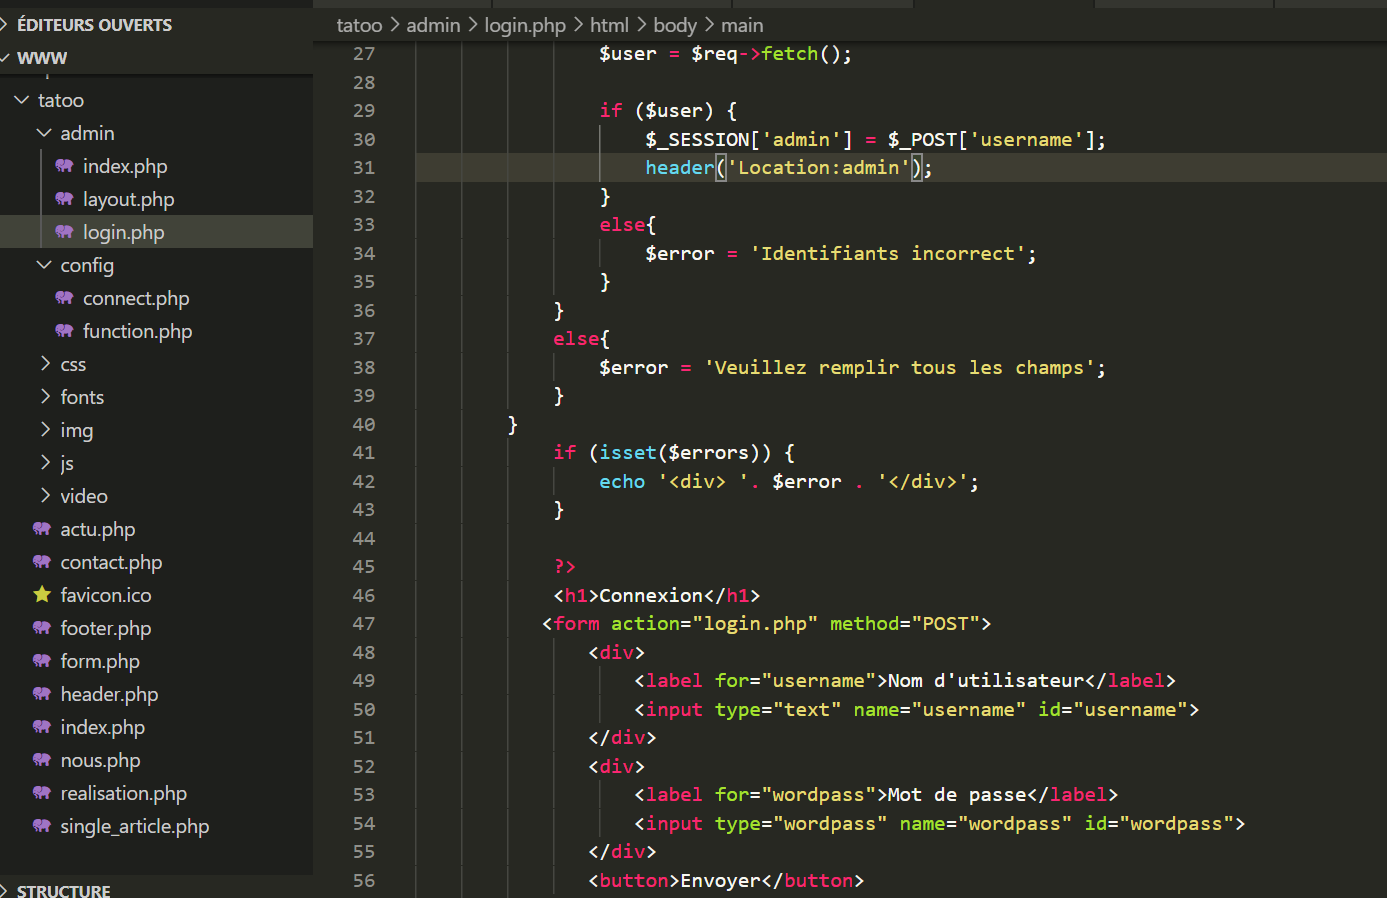Expand the js folder chevron
The height and width of the screenshot is (898, 1387).
coord(44,463)
